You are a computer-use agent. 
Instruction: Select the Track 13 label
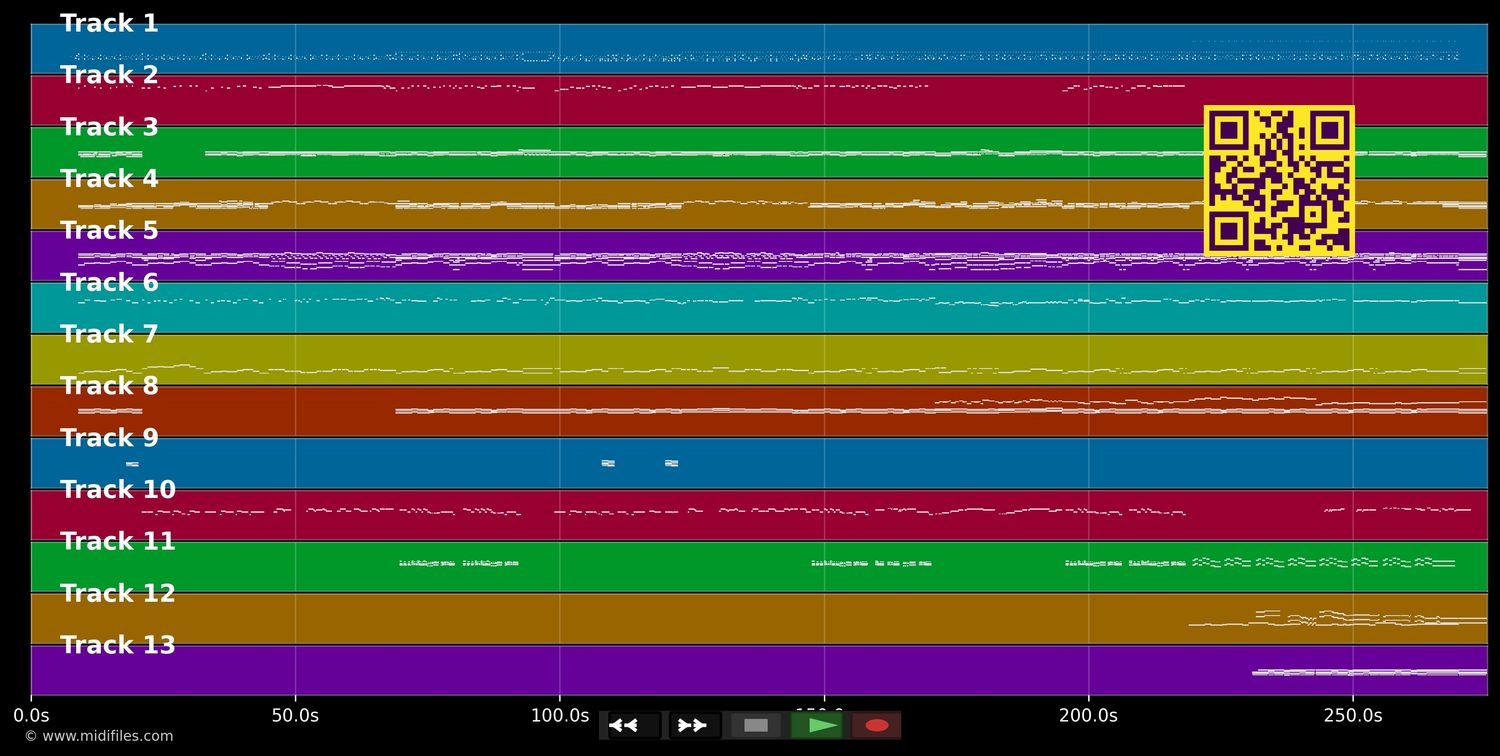(118, 646)
